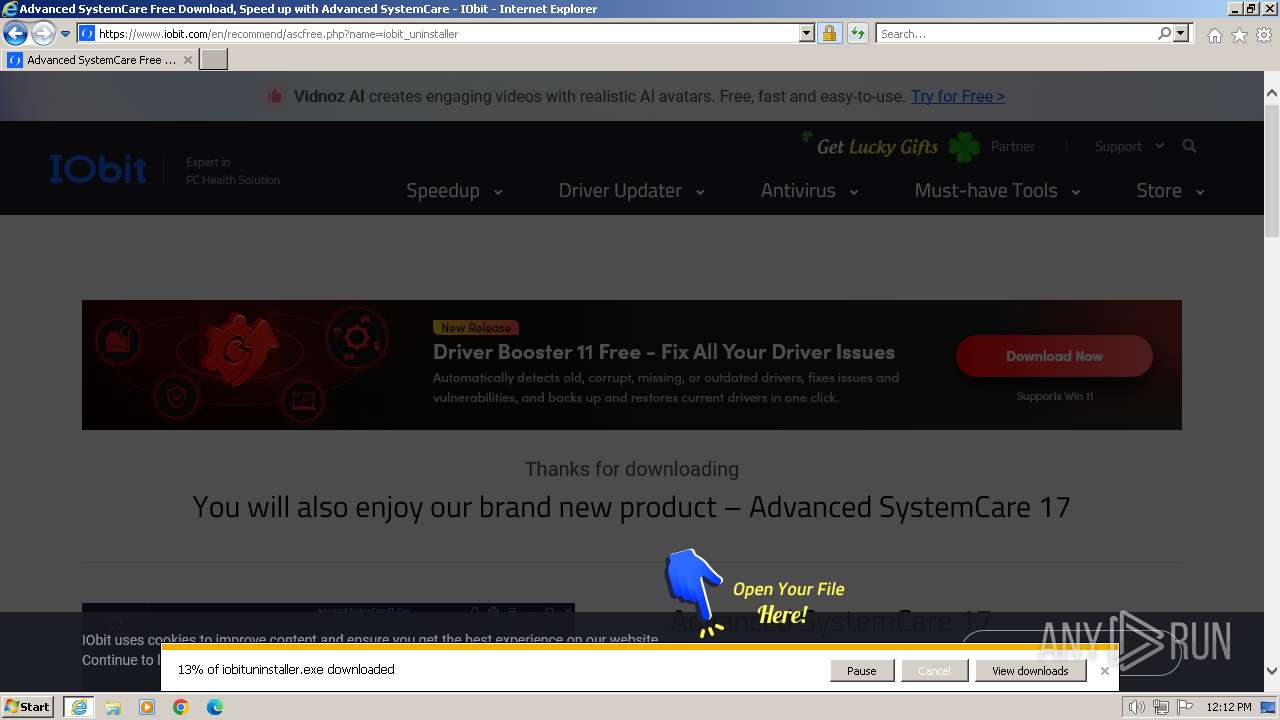The width and height of the screenshot is (1280, 720).
Task: Open Windows Media Player from the taskbar
Action: pyautogui.click(x=147, y=707)
